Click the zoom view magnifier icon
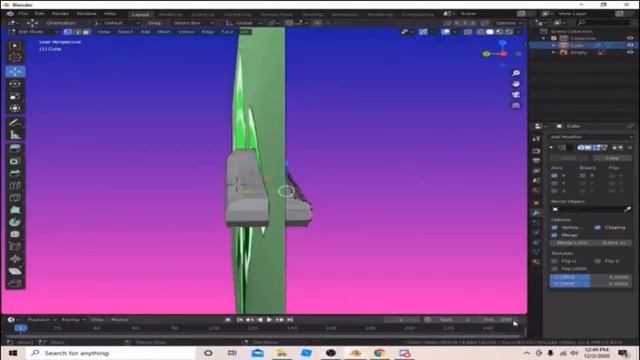This screenshot has height=360, width=640. coord(516,73)
